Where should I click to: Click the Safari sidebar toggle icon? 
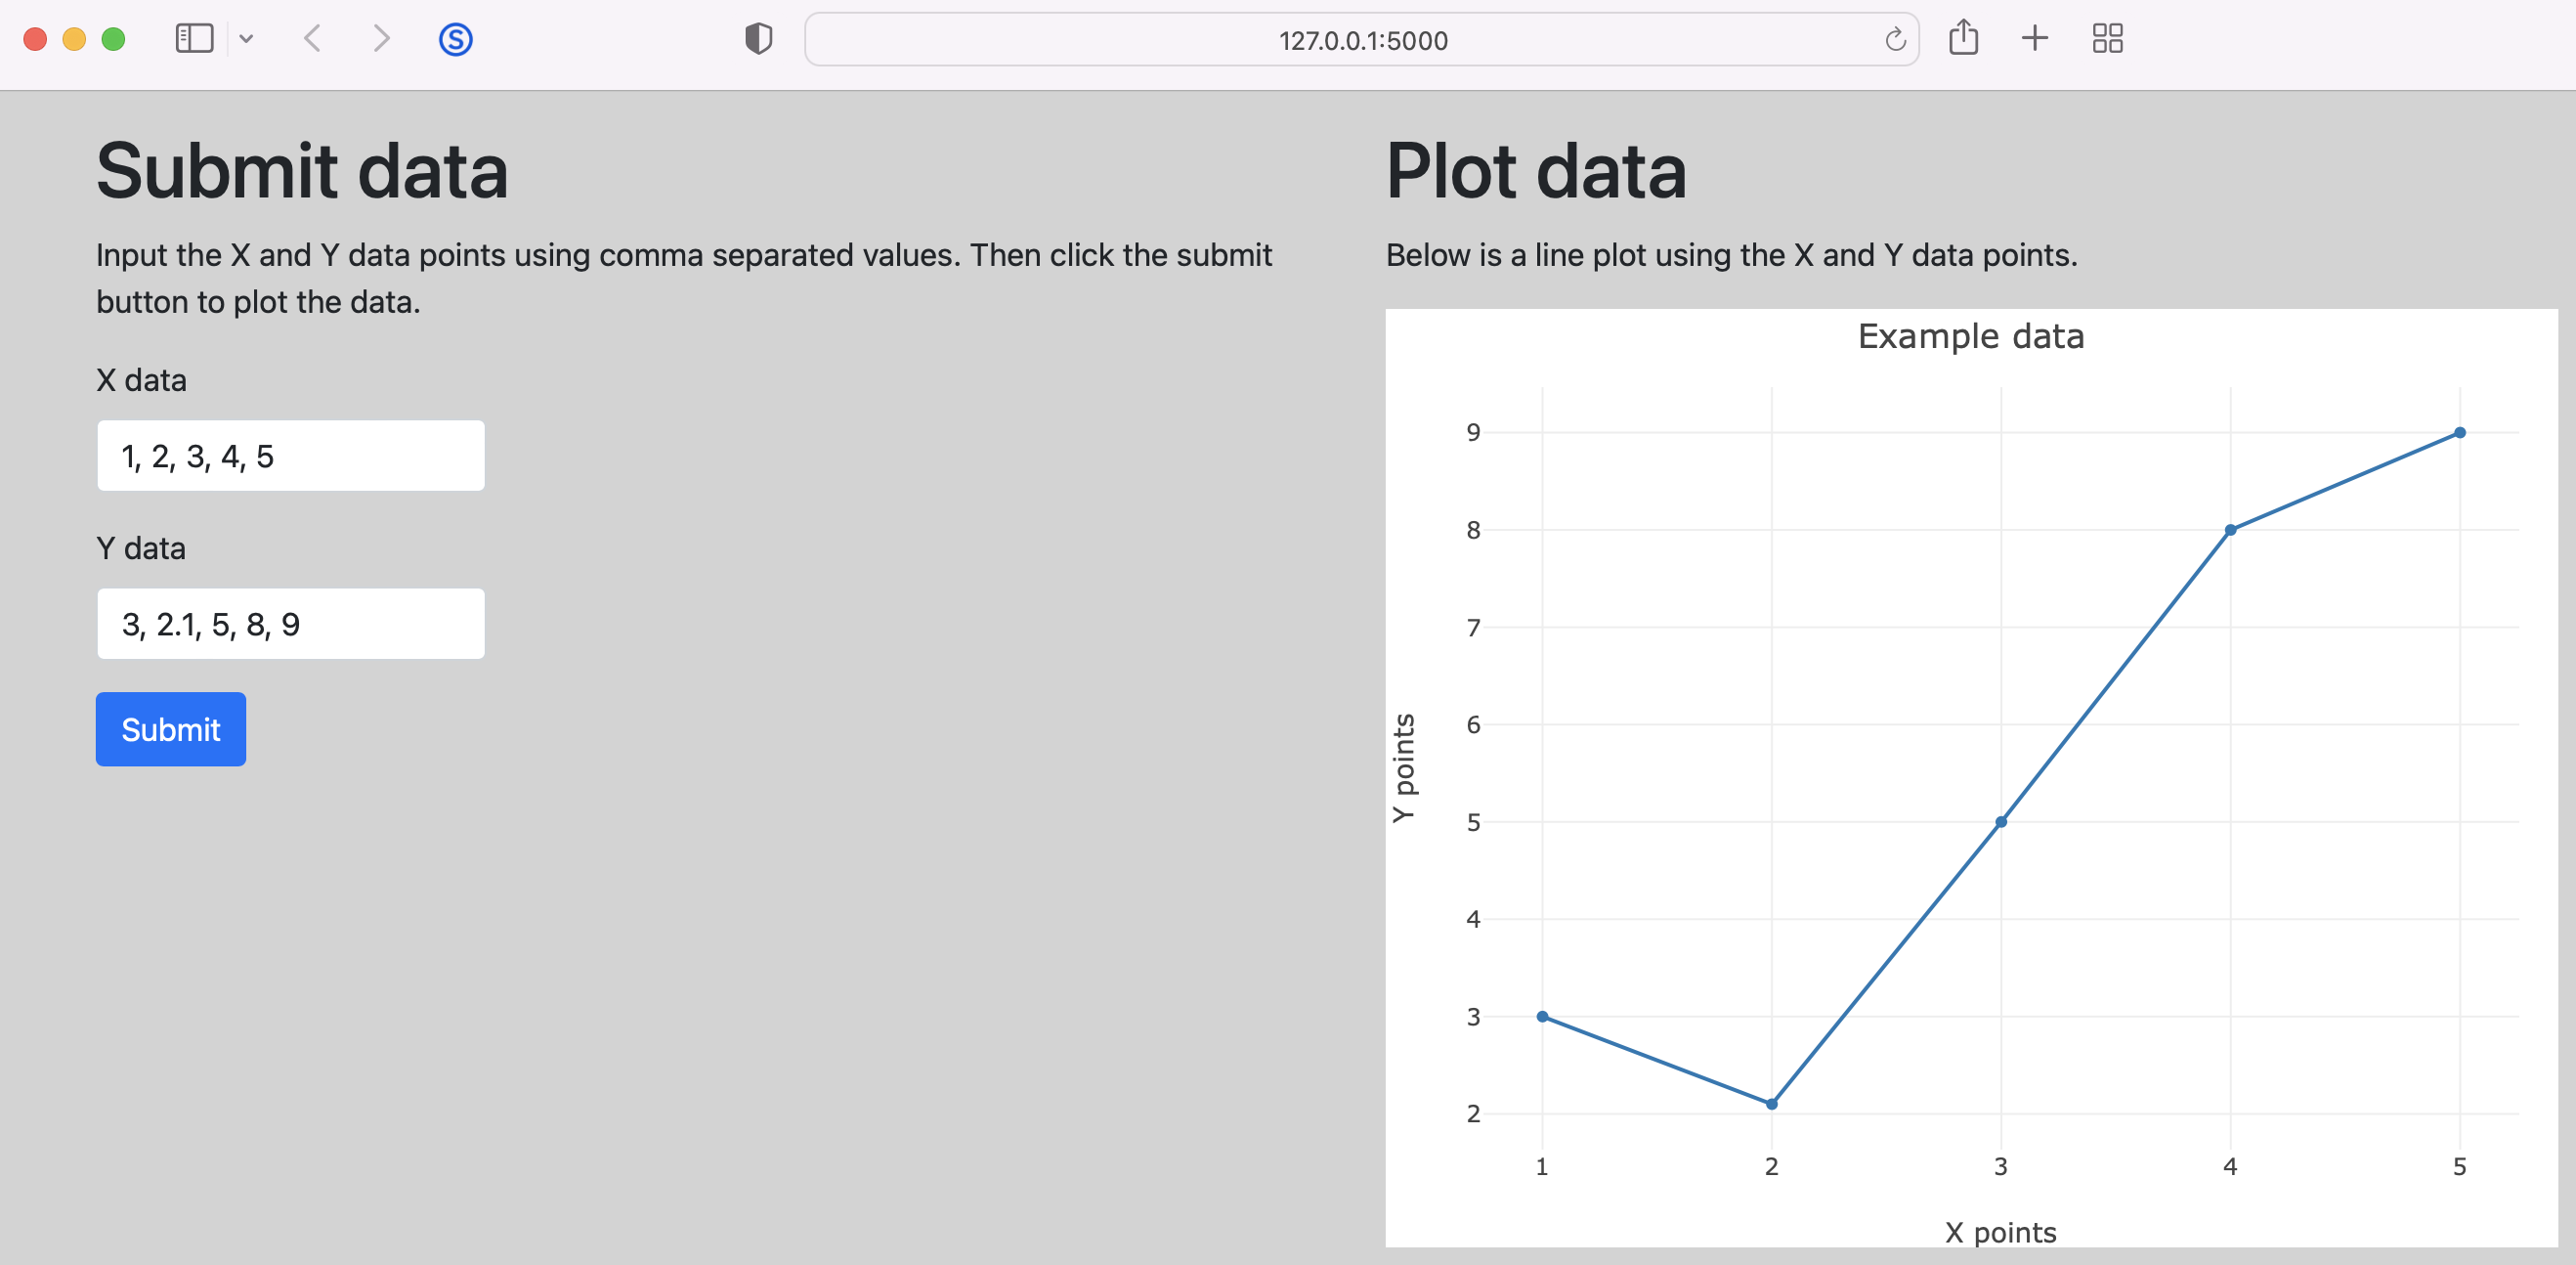pos(194,39)
